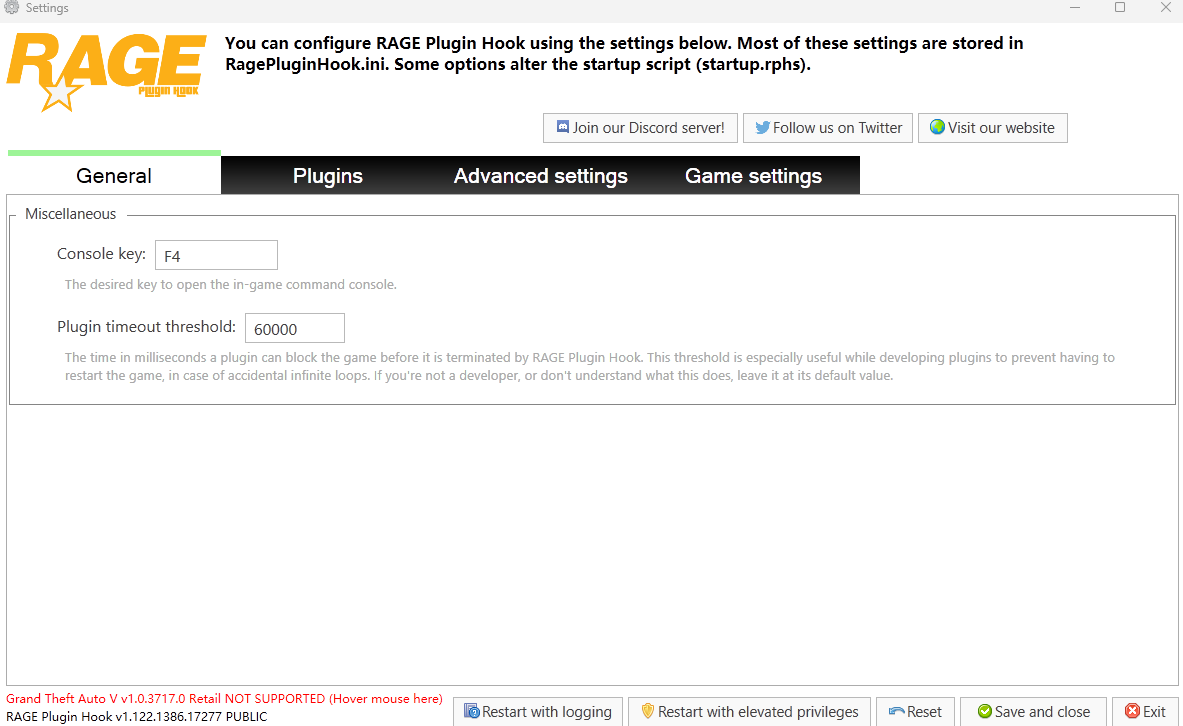The width and height of the screenshot is (1183, 726).
Task: Open the website via the globe icon
Action: tap(937, 128)
